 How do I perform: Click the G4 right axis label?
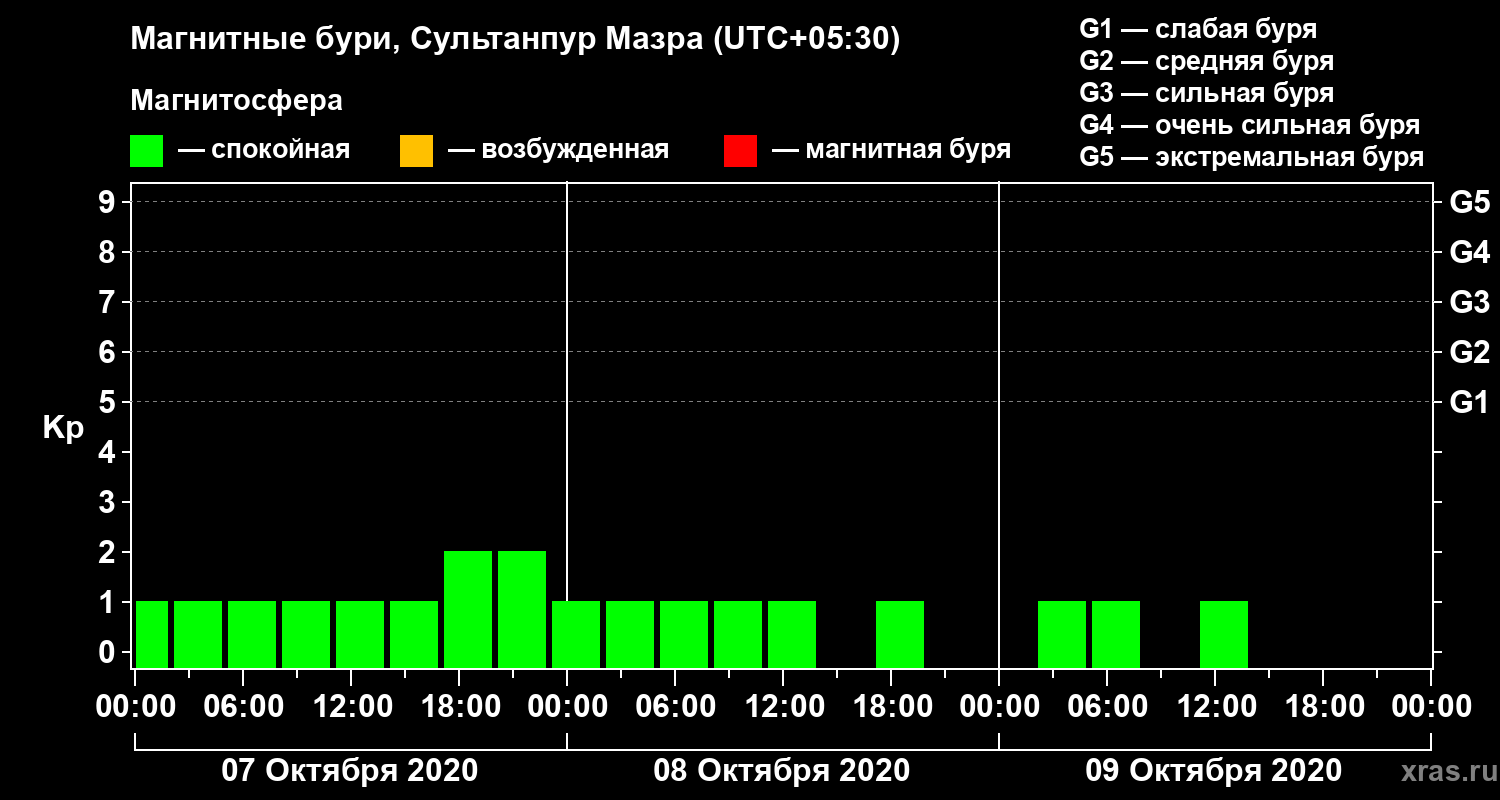(1469, 252)
